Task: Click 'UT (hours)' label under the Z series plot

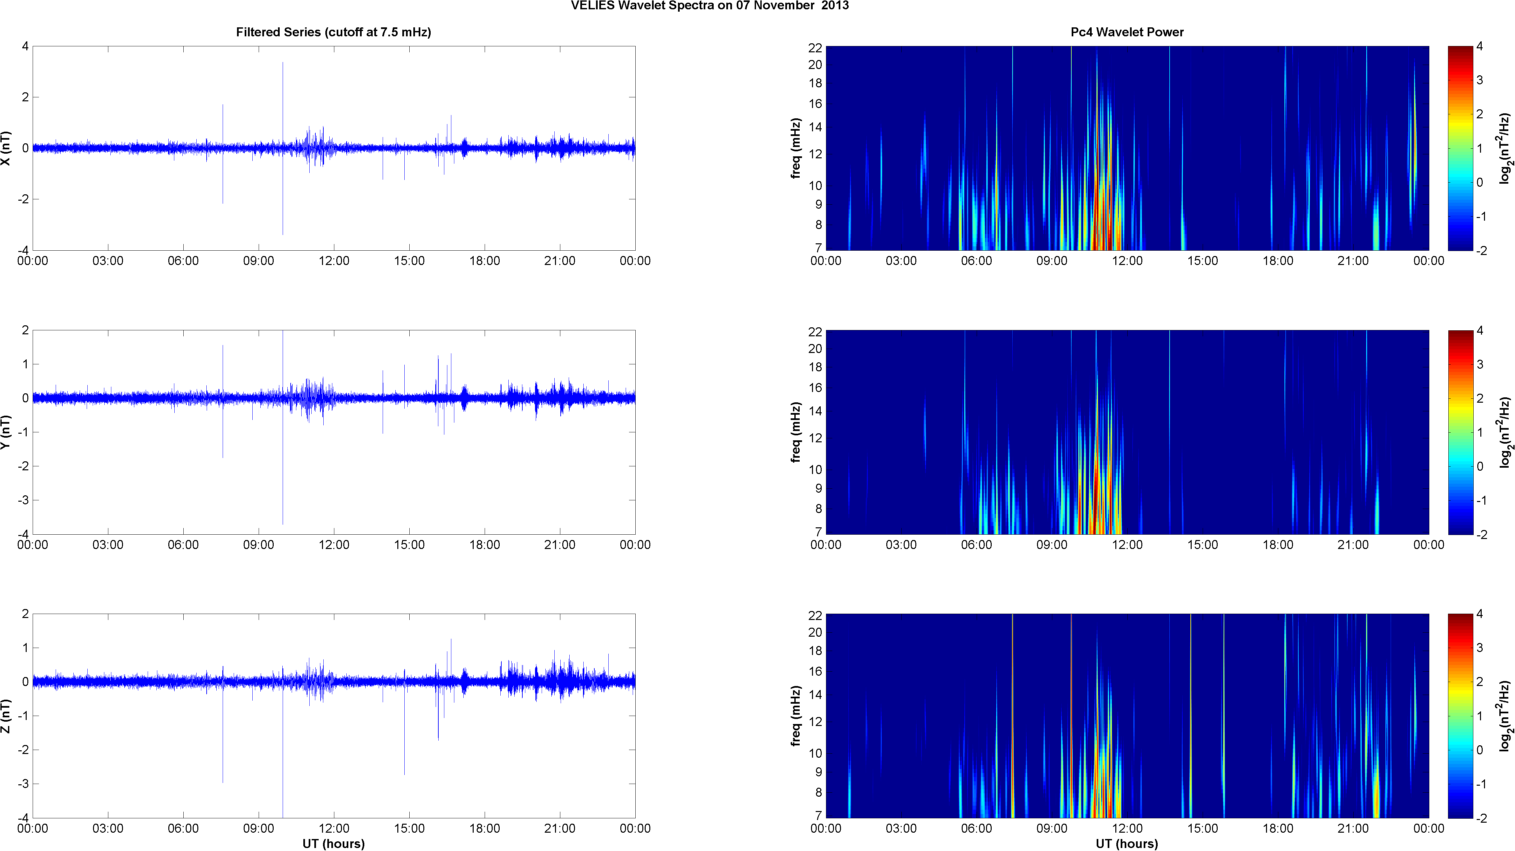Action: (x=333, y=844)
